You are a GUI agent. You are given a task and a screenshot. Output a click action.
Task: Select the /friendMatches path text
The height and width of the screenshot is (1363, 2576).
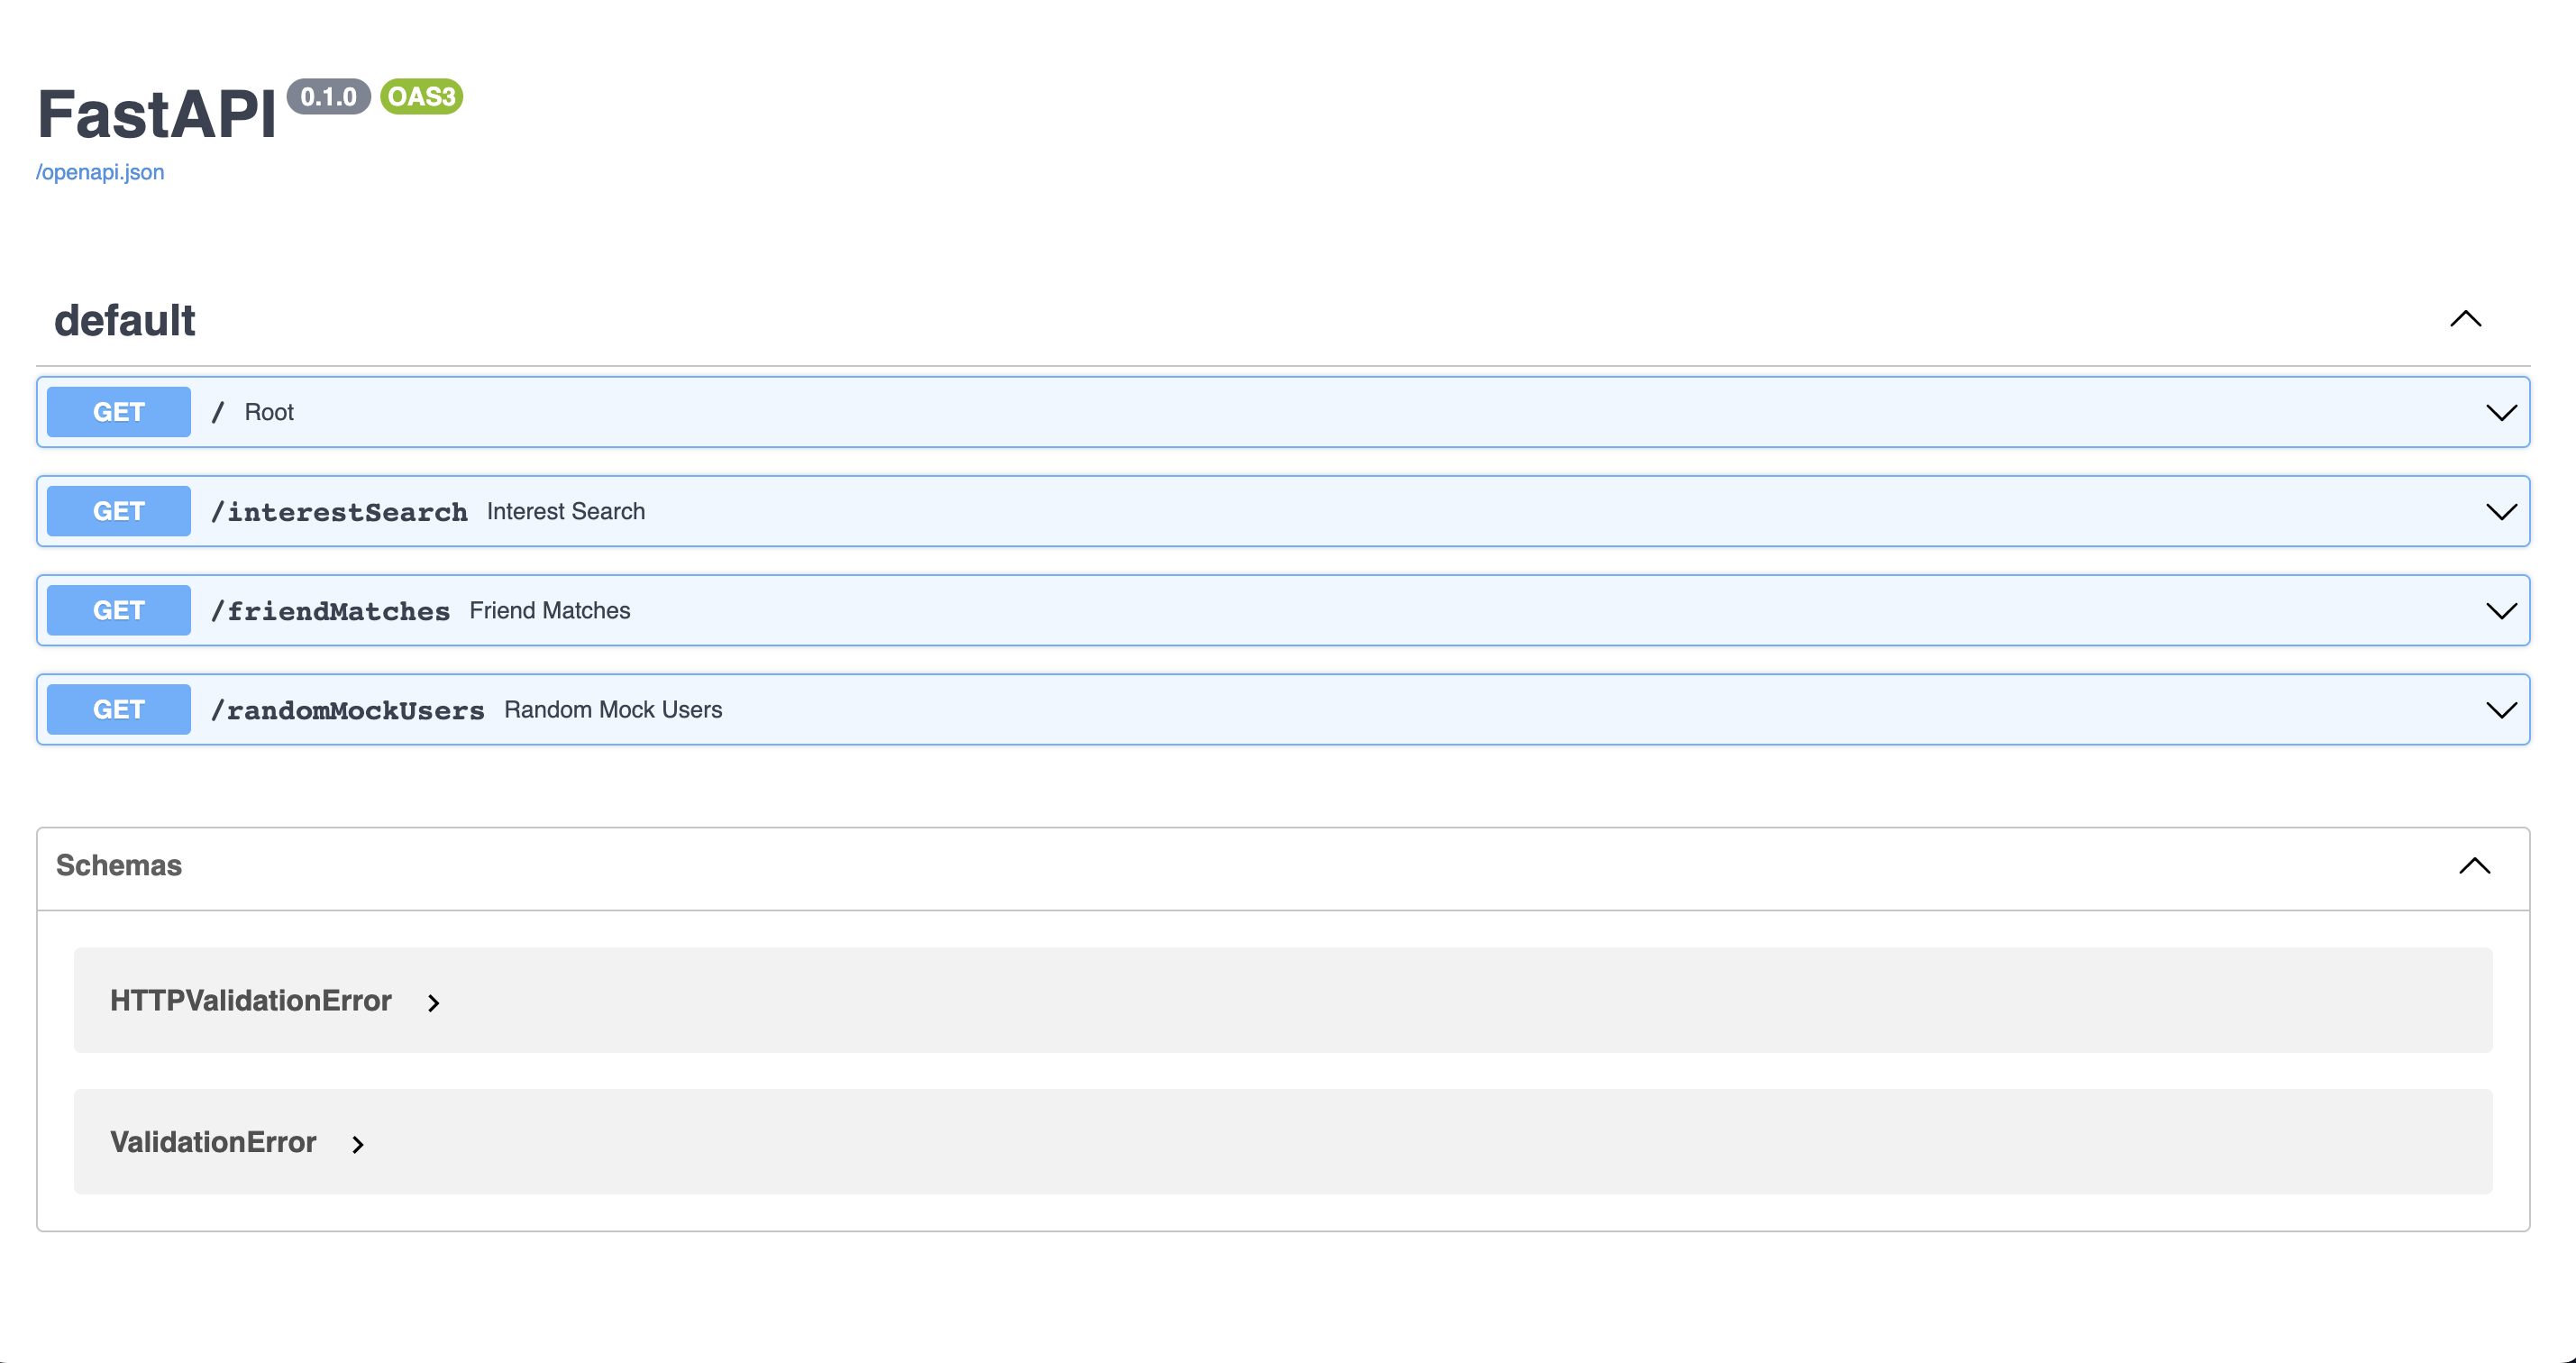(x=330, y=611)
